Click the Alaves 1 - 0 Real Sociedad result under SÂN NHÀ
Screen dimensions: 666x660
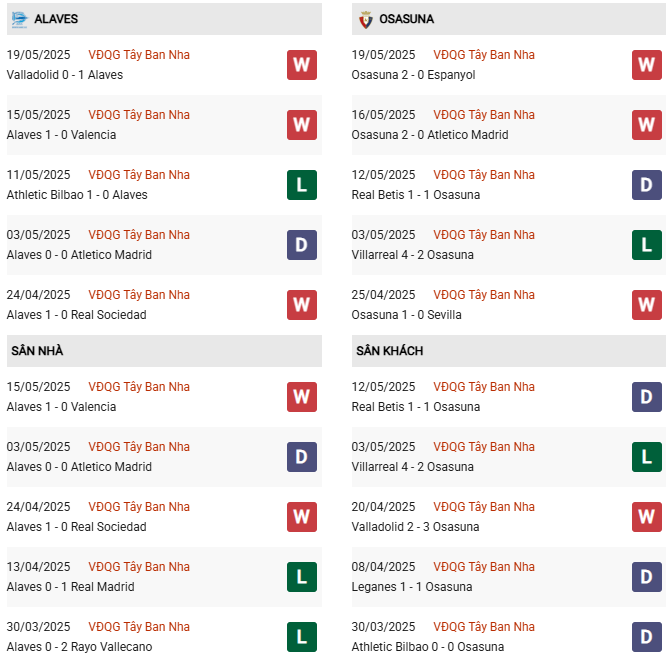coord(76,527)
